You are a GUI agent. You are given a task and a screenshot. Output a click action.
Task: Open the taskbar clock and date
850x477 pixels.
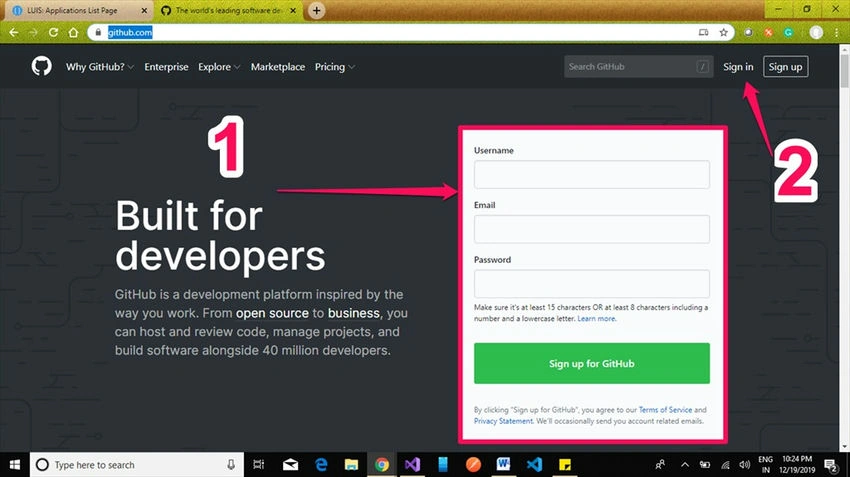(797, 465)
